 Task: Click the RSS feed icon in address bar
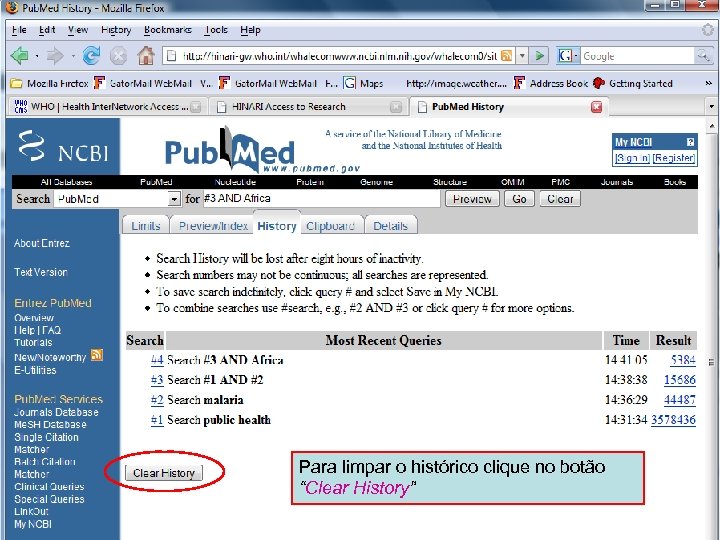506,56
